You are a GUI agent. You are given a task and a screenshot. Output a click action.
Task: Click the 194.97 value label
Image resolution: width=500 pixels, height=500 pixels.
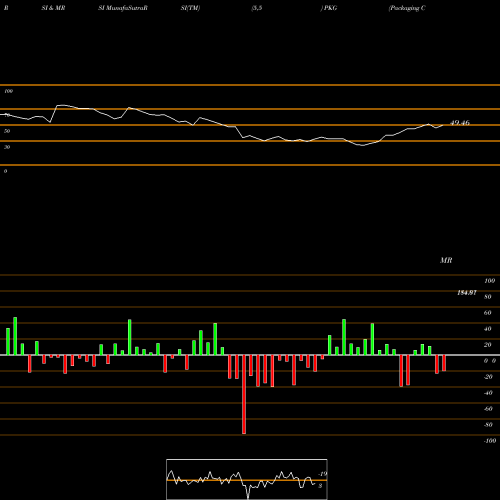[x=467, y=293]
